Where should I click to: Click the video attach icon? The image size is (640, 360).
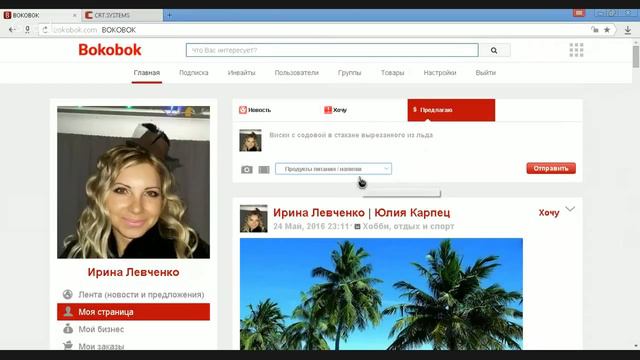(x=264, y=169)
